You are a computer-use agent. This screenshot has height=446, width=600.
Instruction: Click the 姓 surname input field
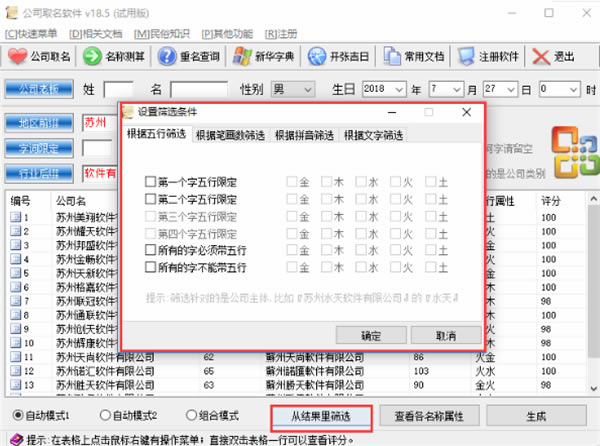tap(118, 90)
